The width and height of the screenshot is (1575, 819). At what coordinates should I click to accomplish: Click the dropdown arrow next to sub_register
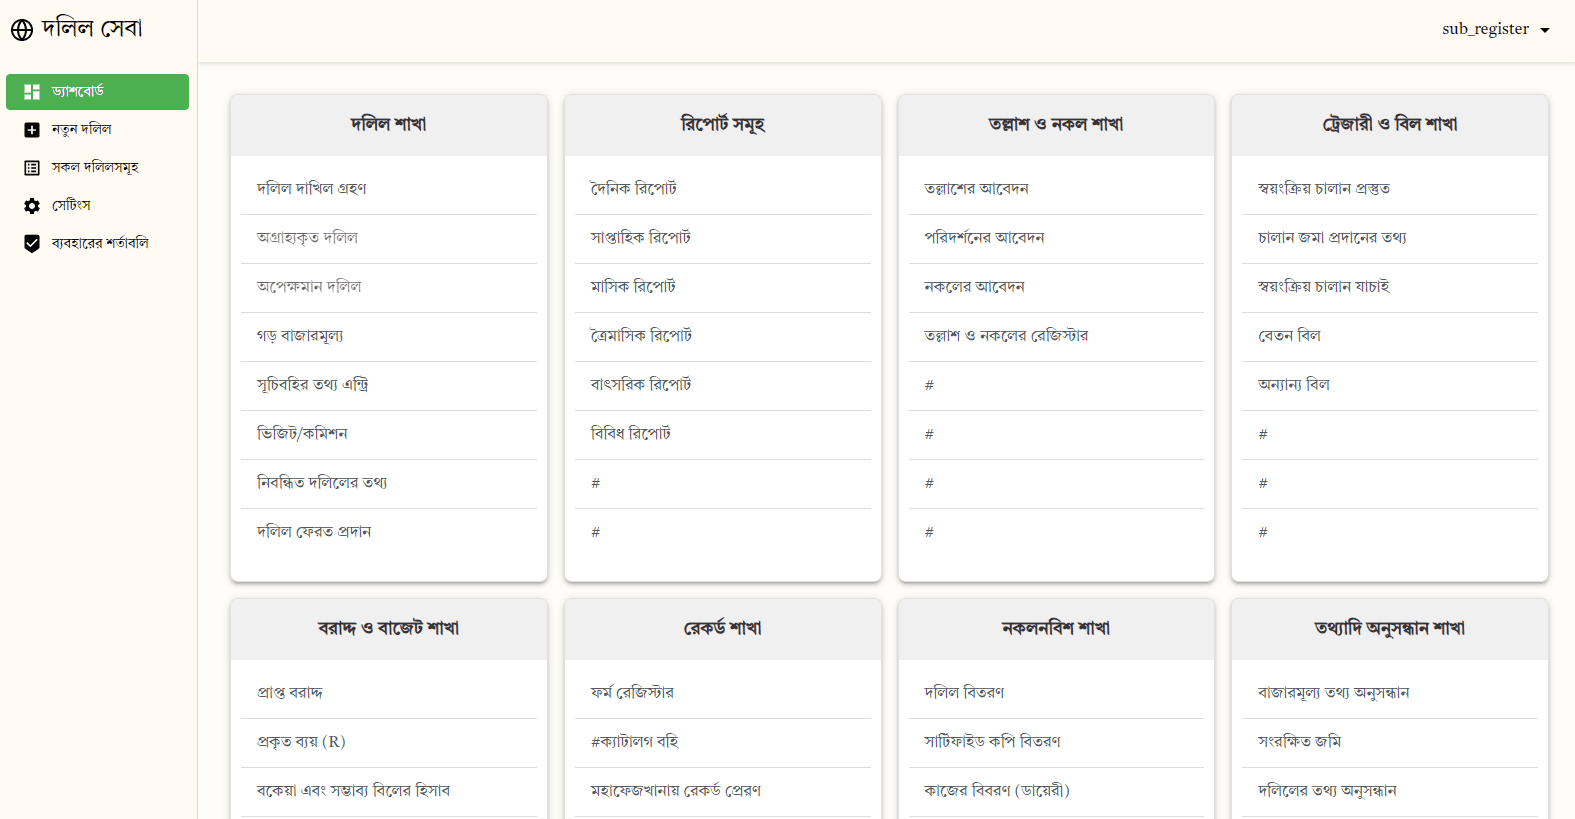point(1545,30)
